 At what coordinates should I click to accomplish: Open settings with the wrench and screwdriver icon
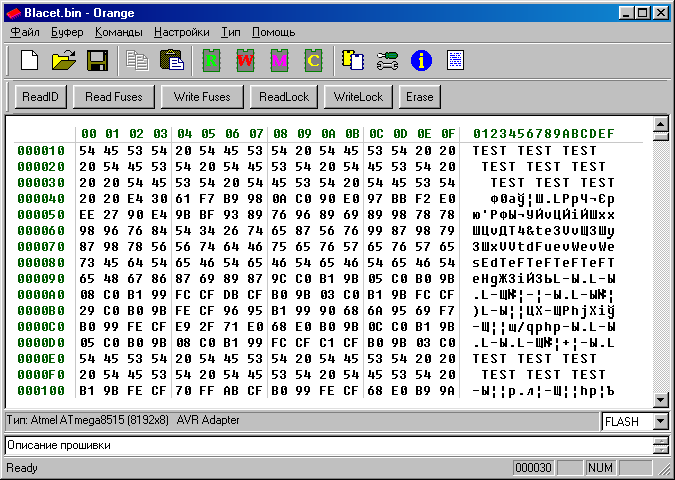click(387, 60)
